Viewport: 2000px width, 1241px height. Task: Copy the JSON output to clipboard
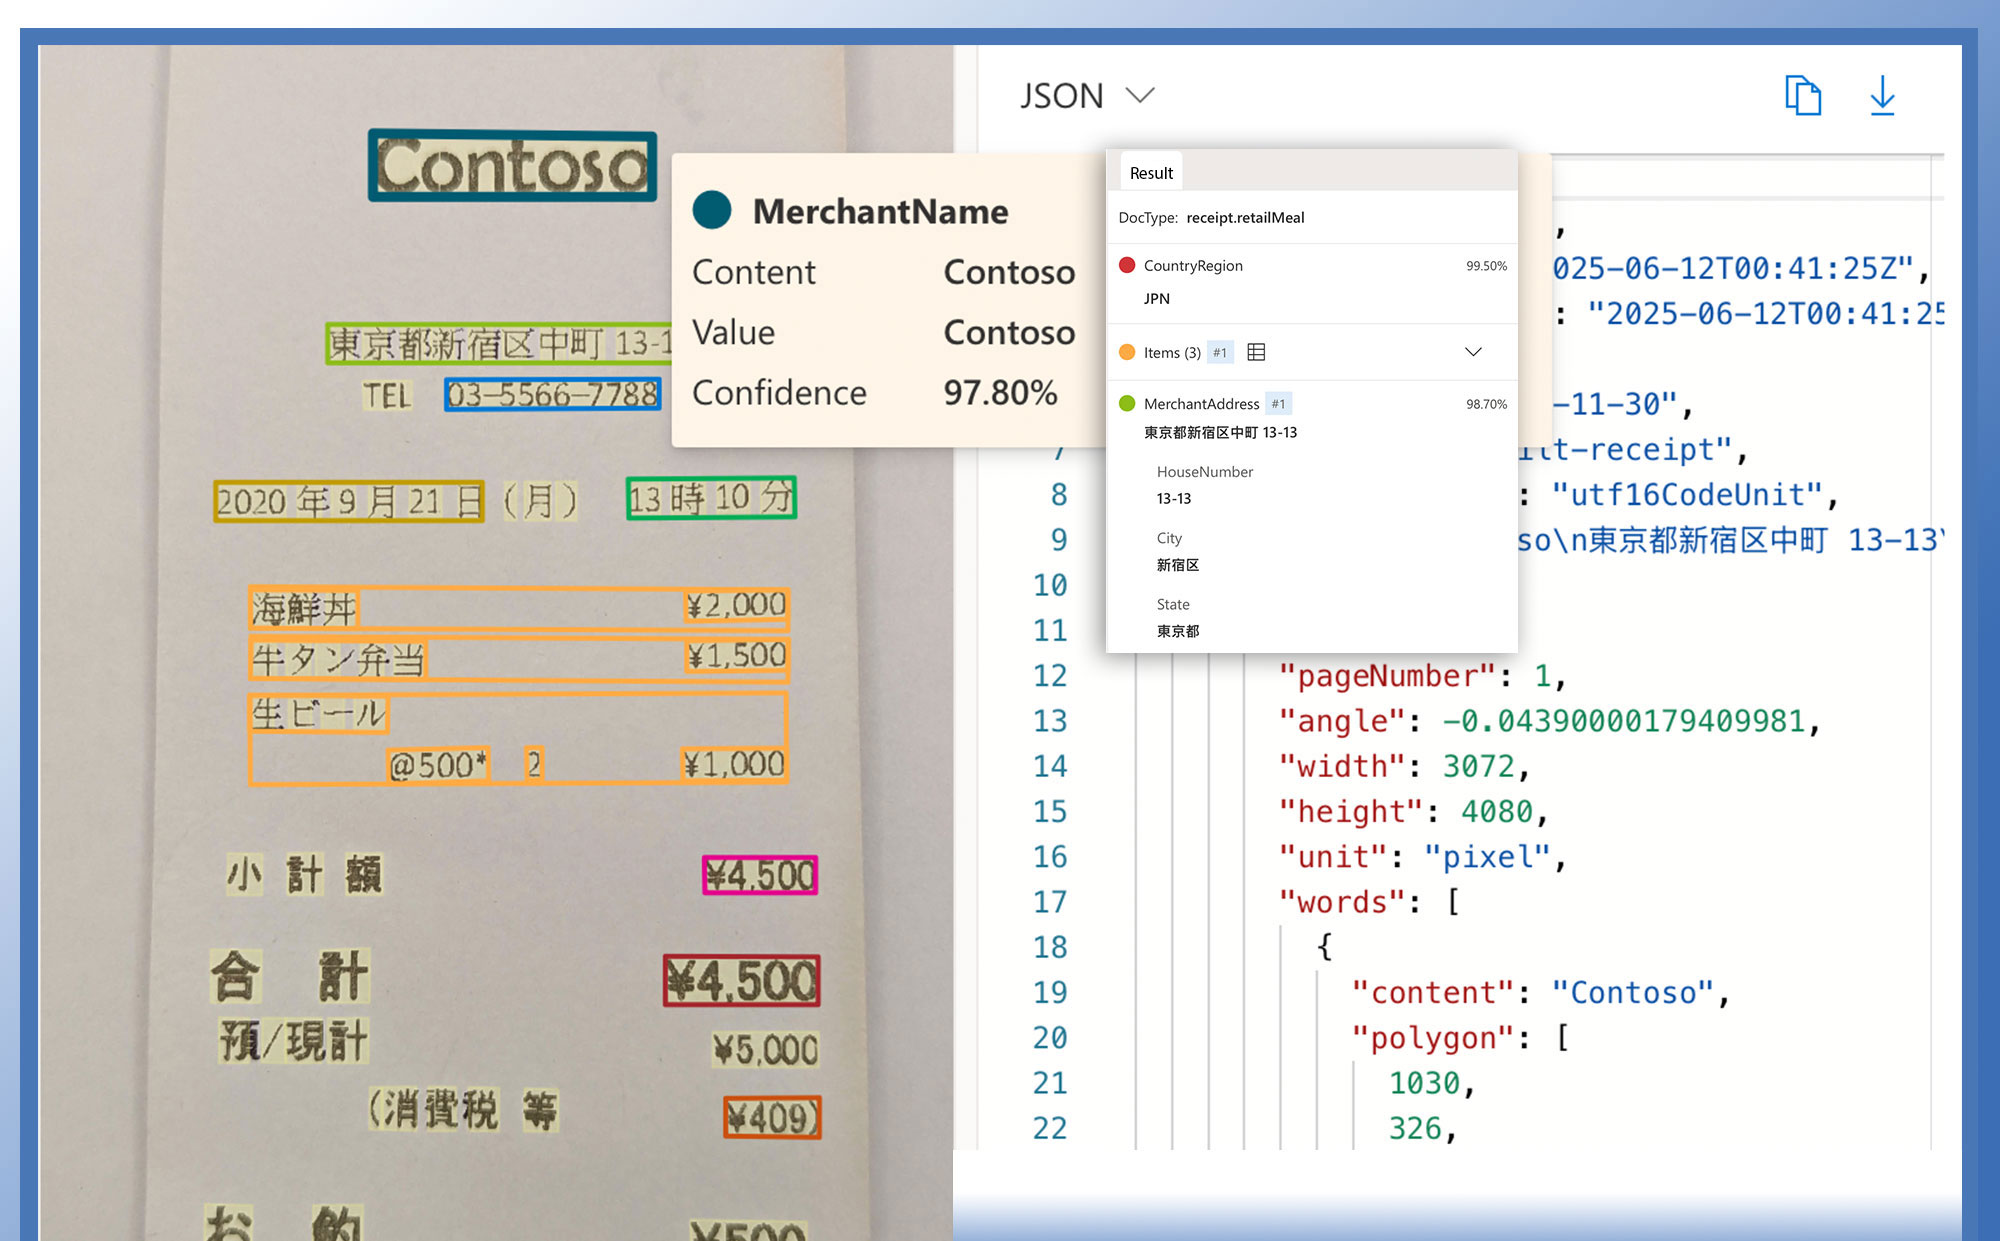tap(1803, 96)
